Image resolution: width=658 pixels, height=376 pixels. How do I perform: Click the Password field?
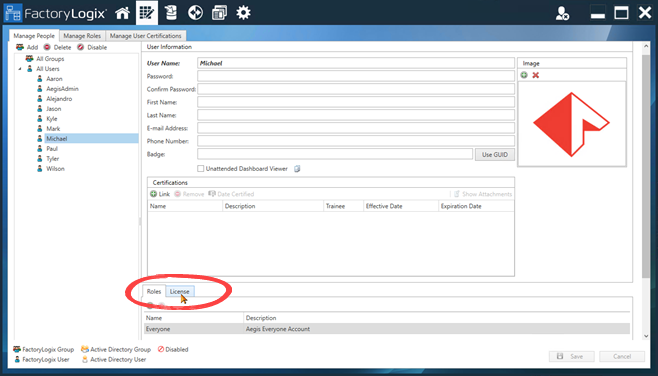tap(356, 76)
